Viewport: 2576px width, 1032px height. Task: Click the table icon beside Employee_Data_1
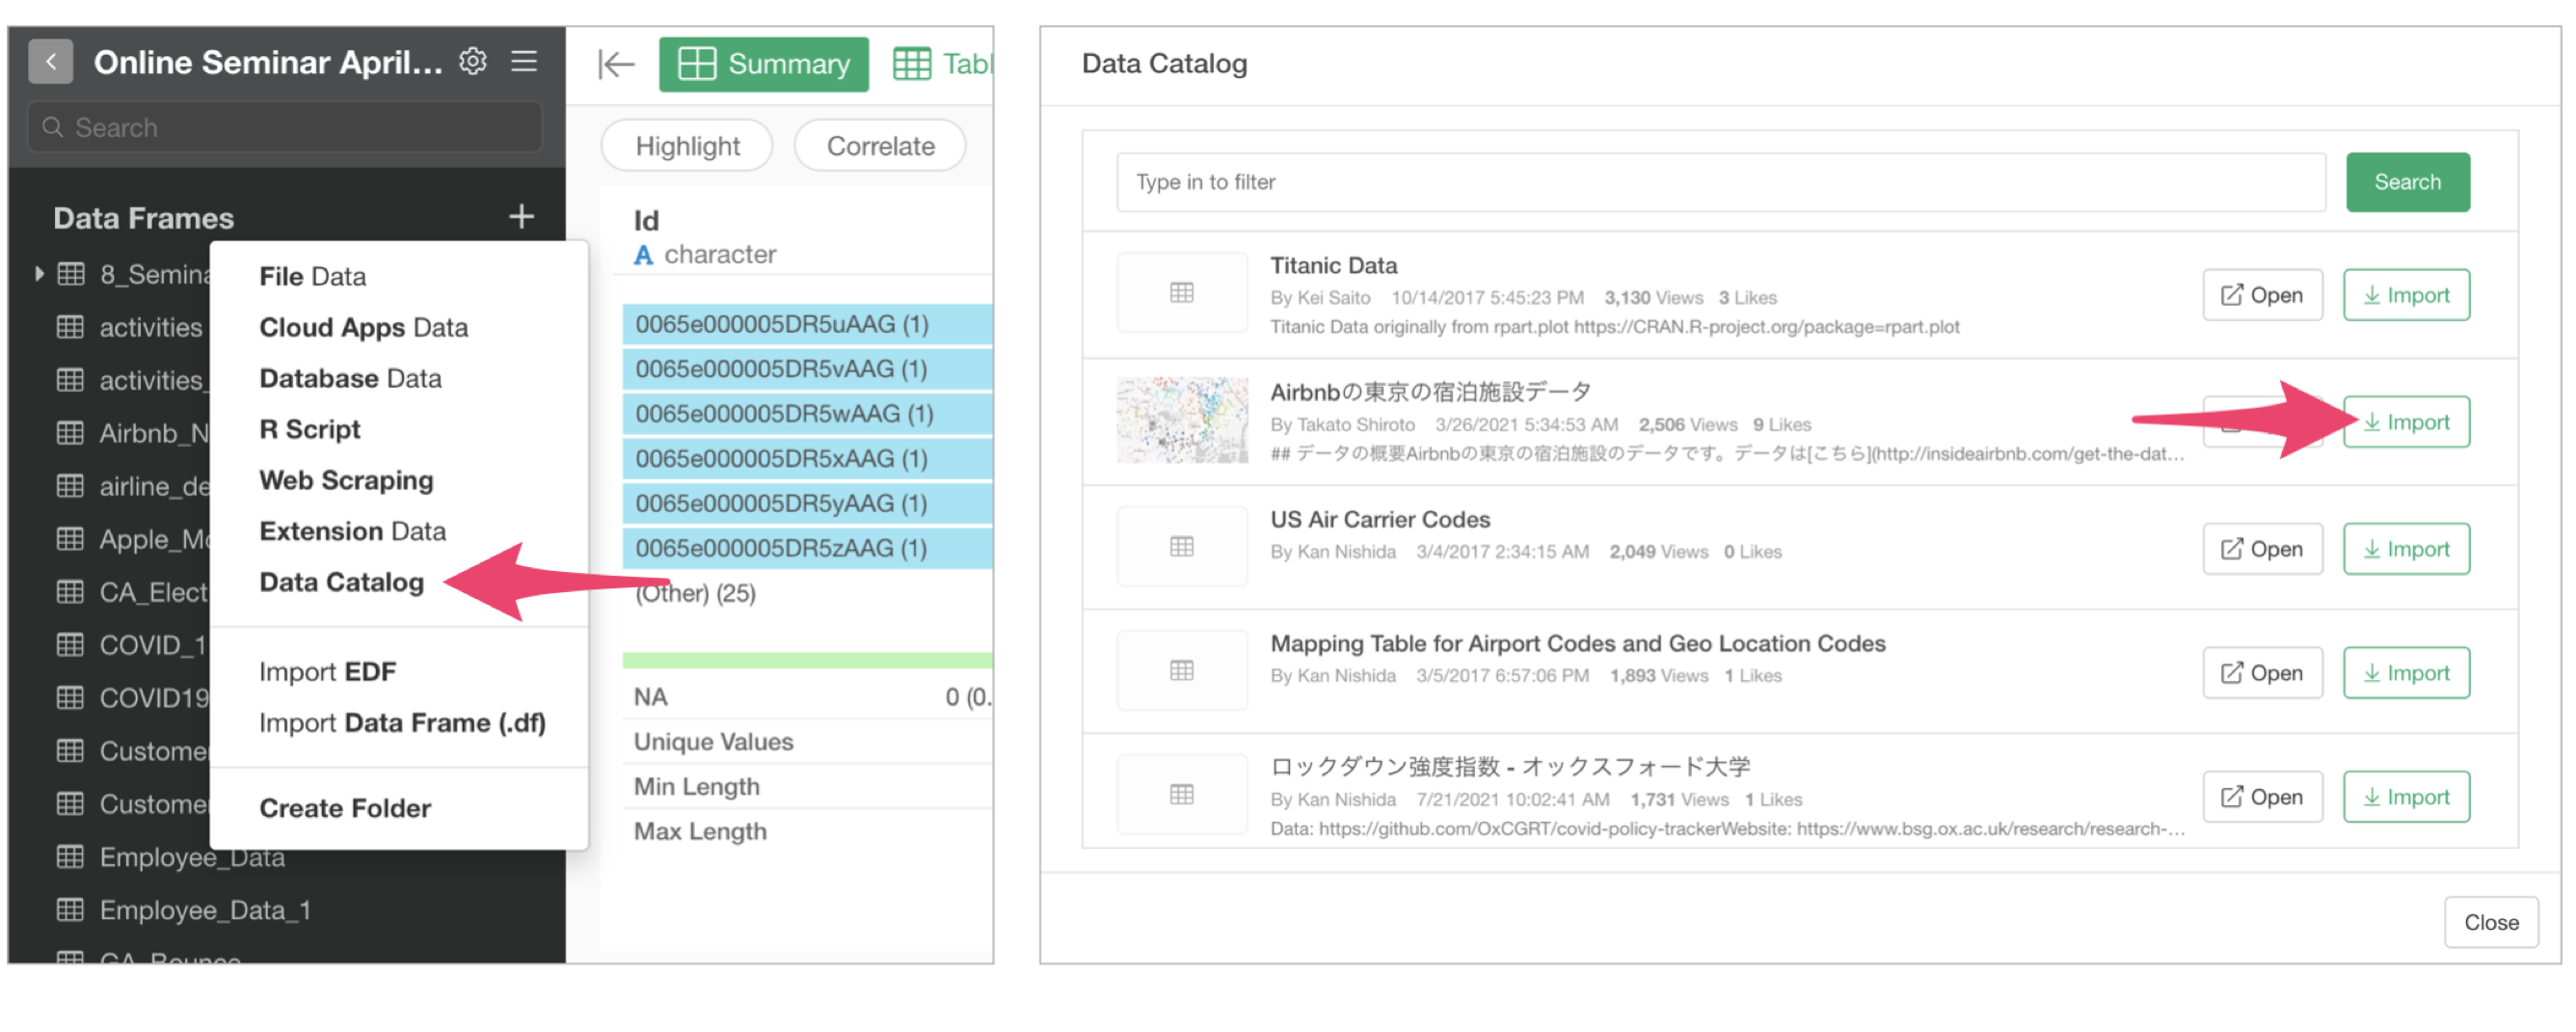[70, 910]
